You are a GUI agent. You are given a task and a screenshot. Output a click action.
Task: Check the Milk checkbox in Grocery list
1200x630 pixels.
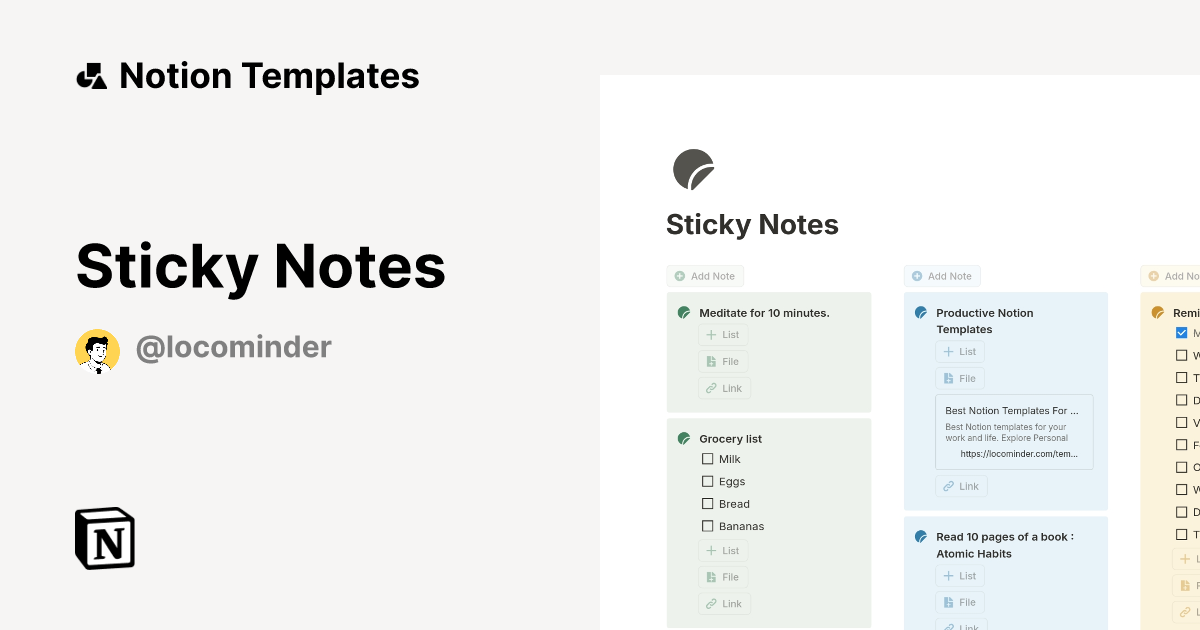[707, 458]
